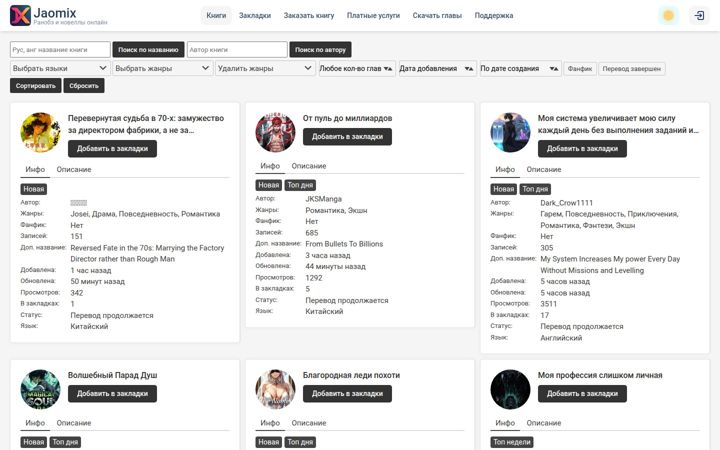This screenshot has height=450, width=720.
Task: Expand the Выбрать языки dropdown
Action: click(x=60, y=68)
